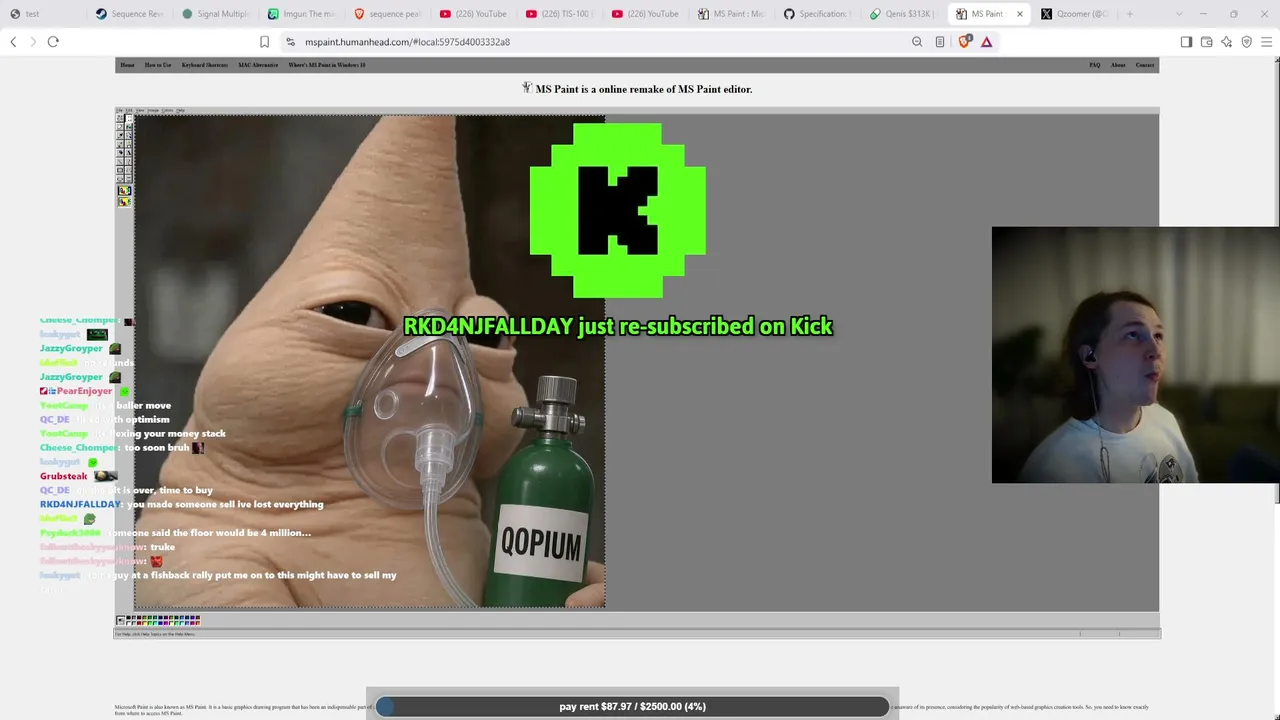Enable the transparent selection option
This screenshot has width=1280, height=720.
tap(124, 202)
